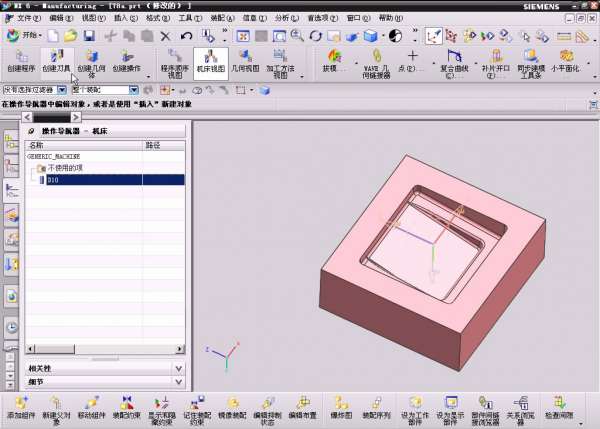
Task: Click the Zoom magnifier icon
Action: [297, 36]
